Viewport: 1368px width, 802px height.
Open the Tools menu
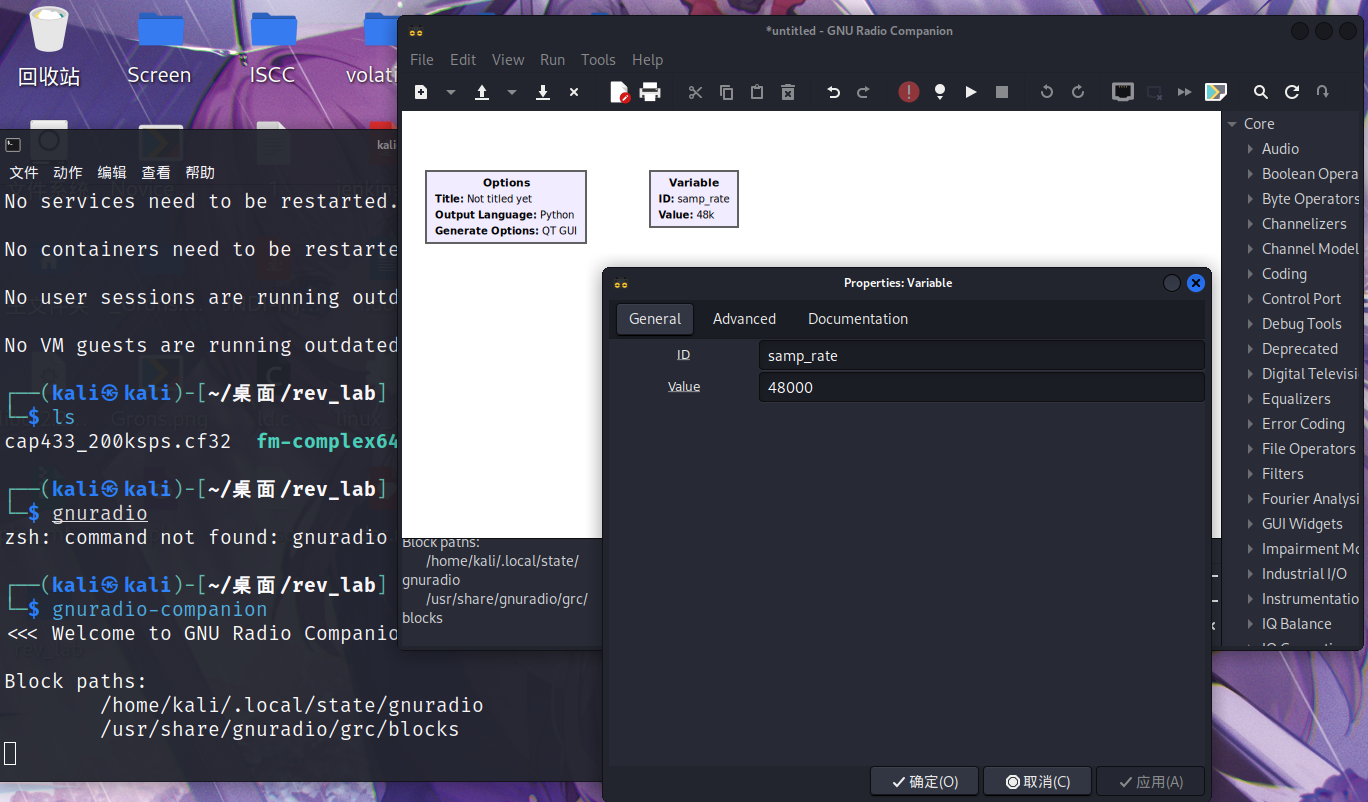pyautogui.click(x=598, y=60)
